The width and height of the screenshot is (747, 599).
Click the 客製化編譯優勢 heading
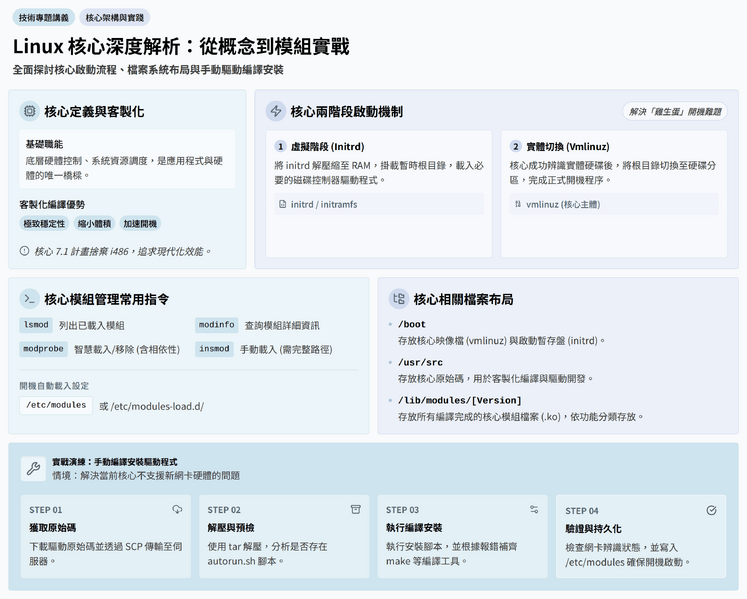coord(52,204)
